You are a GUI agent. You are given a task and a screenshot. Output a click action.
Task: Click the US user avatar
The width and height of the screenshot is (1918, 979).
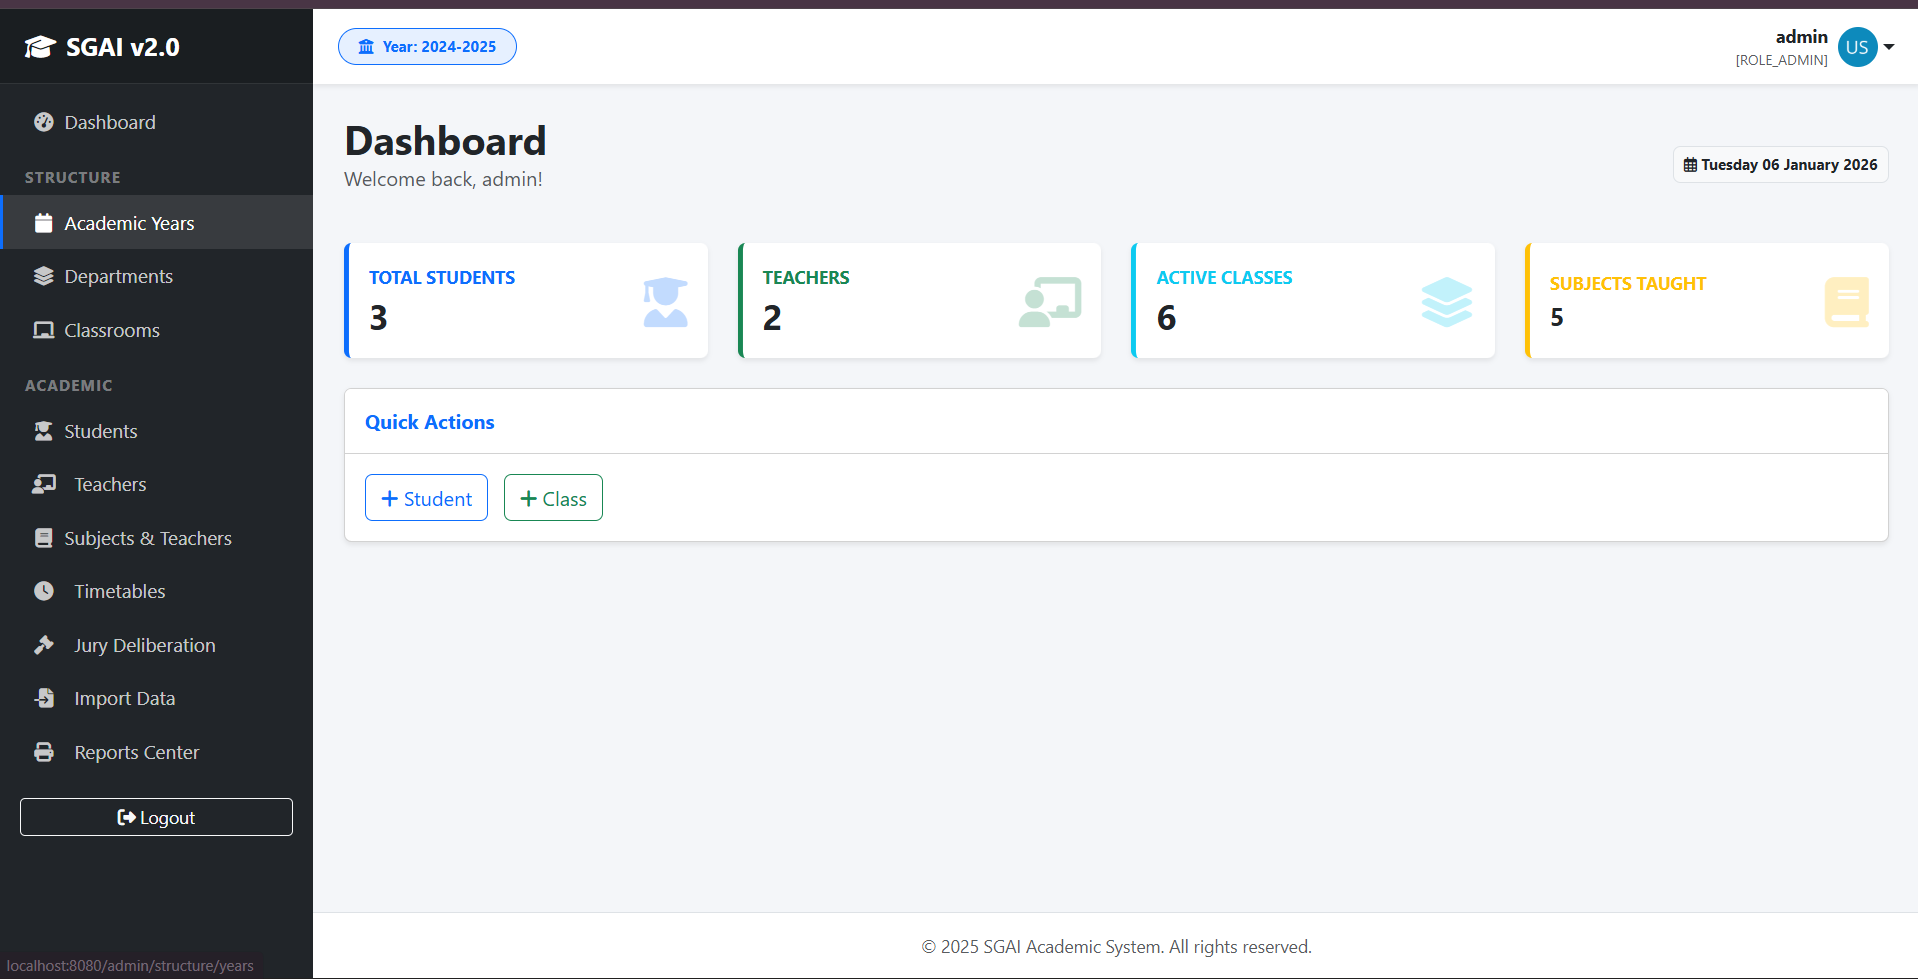coord(1857,47)
